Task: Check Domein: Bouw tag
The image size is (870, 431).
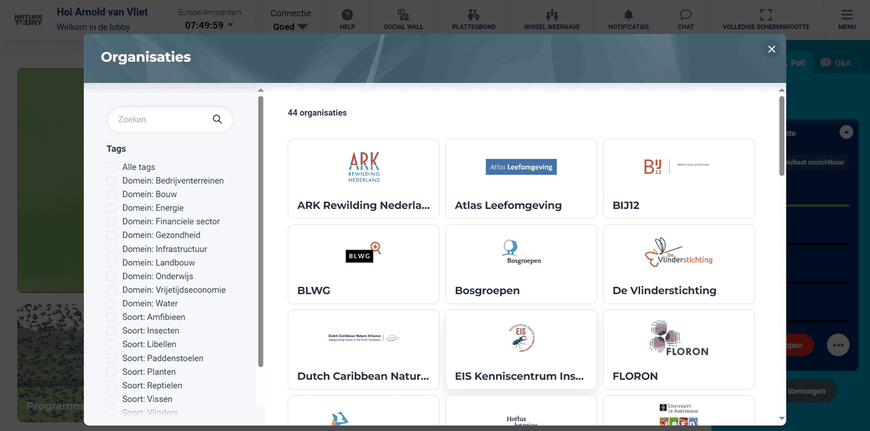Action: coord(111,194)
